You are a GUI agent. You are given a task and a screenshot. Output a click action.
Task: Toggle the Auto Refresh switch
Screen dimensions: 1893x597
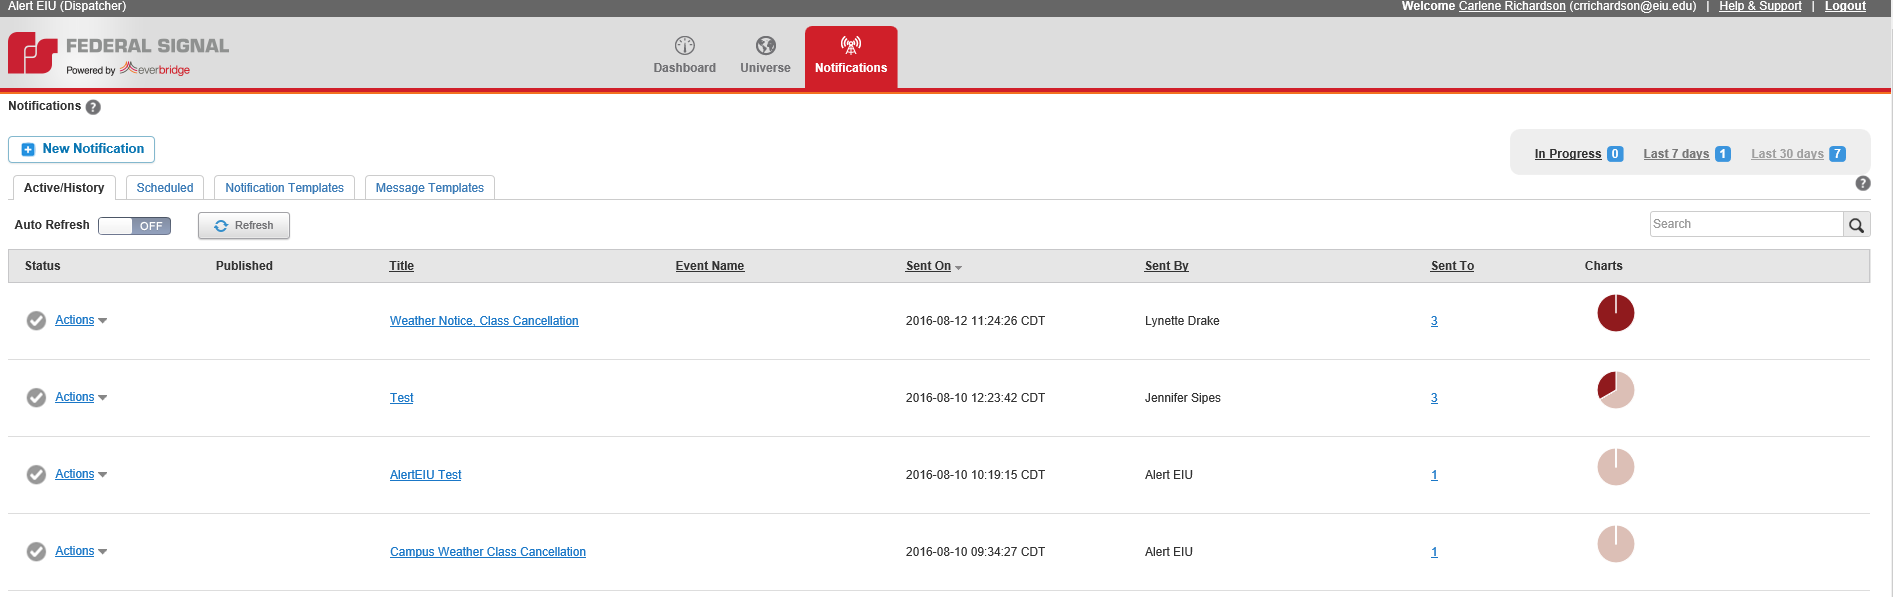(135, 226)
